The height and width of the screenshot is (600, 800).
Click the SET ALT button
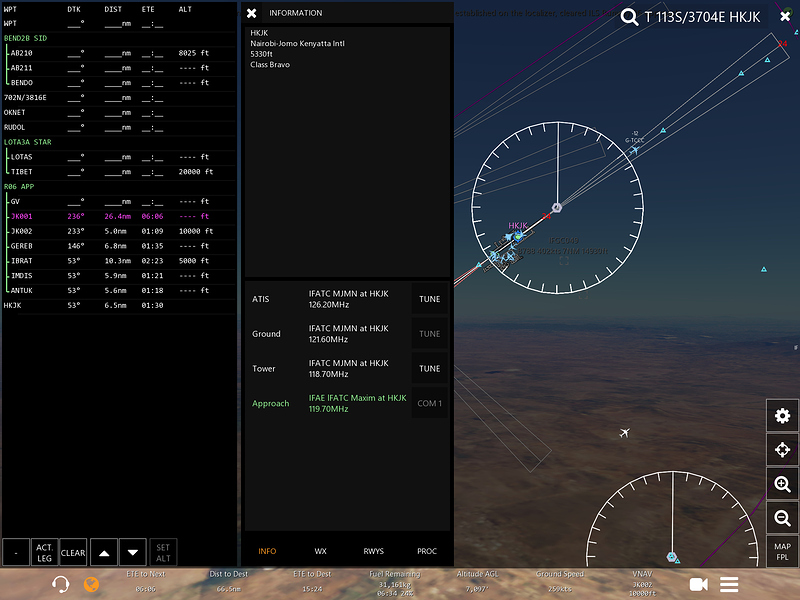[163, 553]
